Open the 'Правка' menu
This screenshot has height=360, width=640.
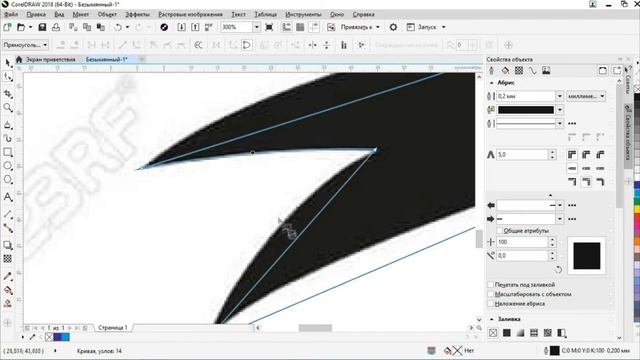pyautogui.click(x=36, y=14)
